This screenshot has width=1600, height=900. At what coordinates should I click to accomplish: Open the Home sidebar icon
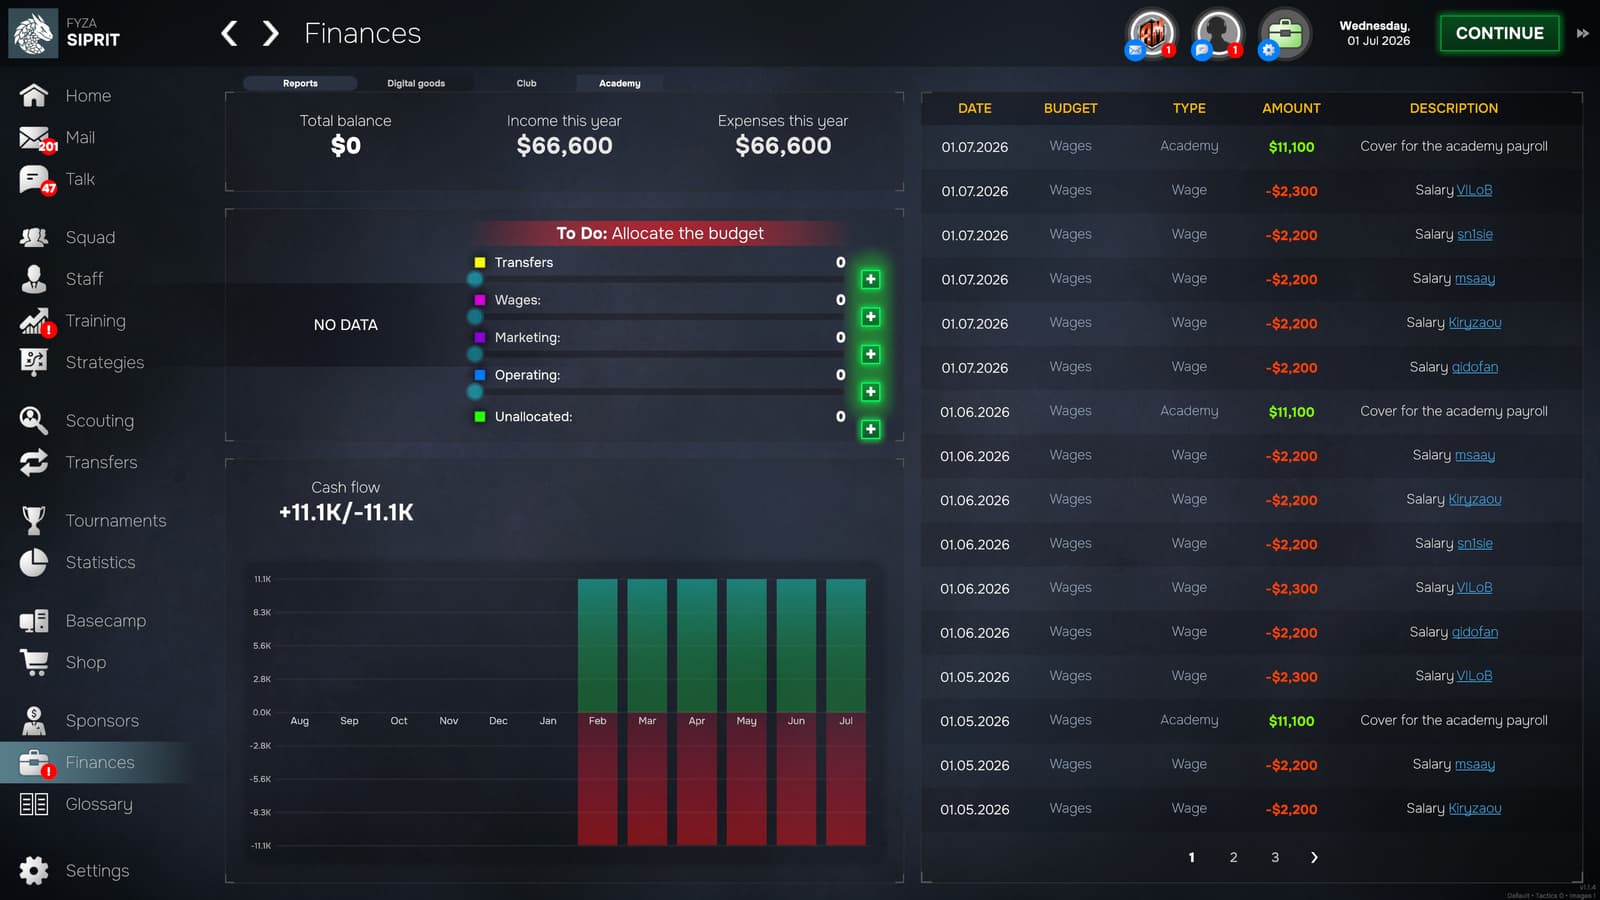(34, 95)
